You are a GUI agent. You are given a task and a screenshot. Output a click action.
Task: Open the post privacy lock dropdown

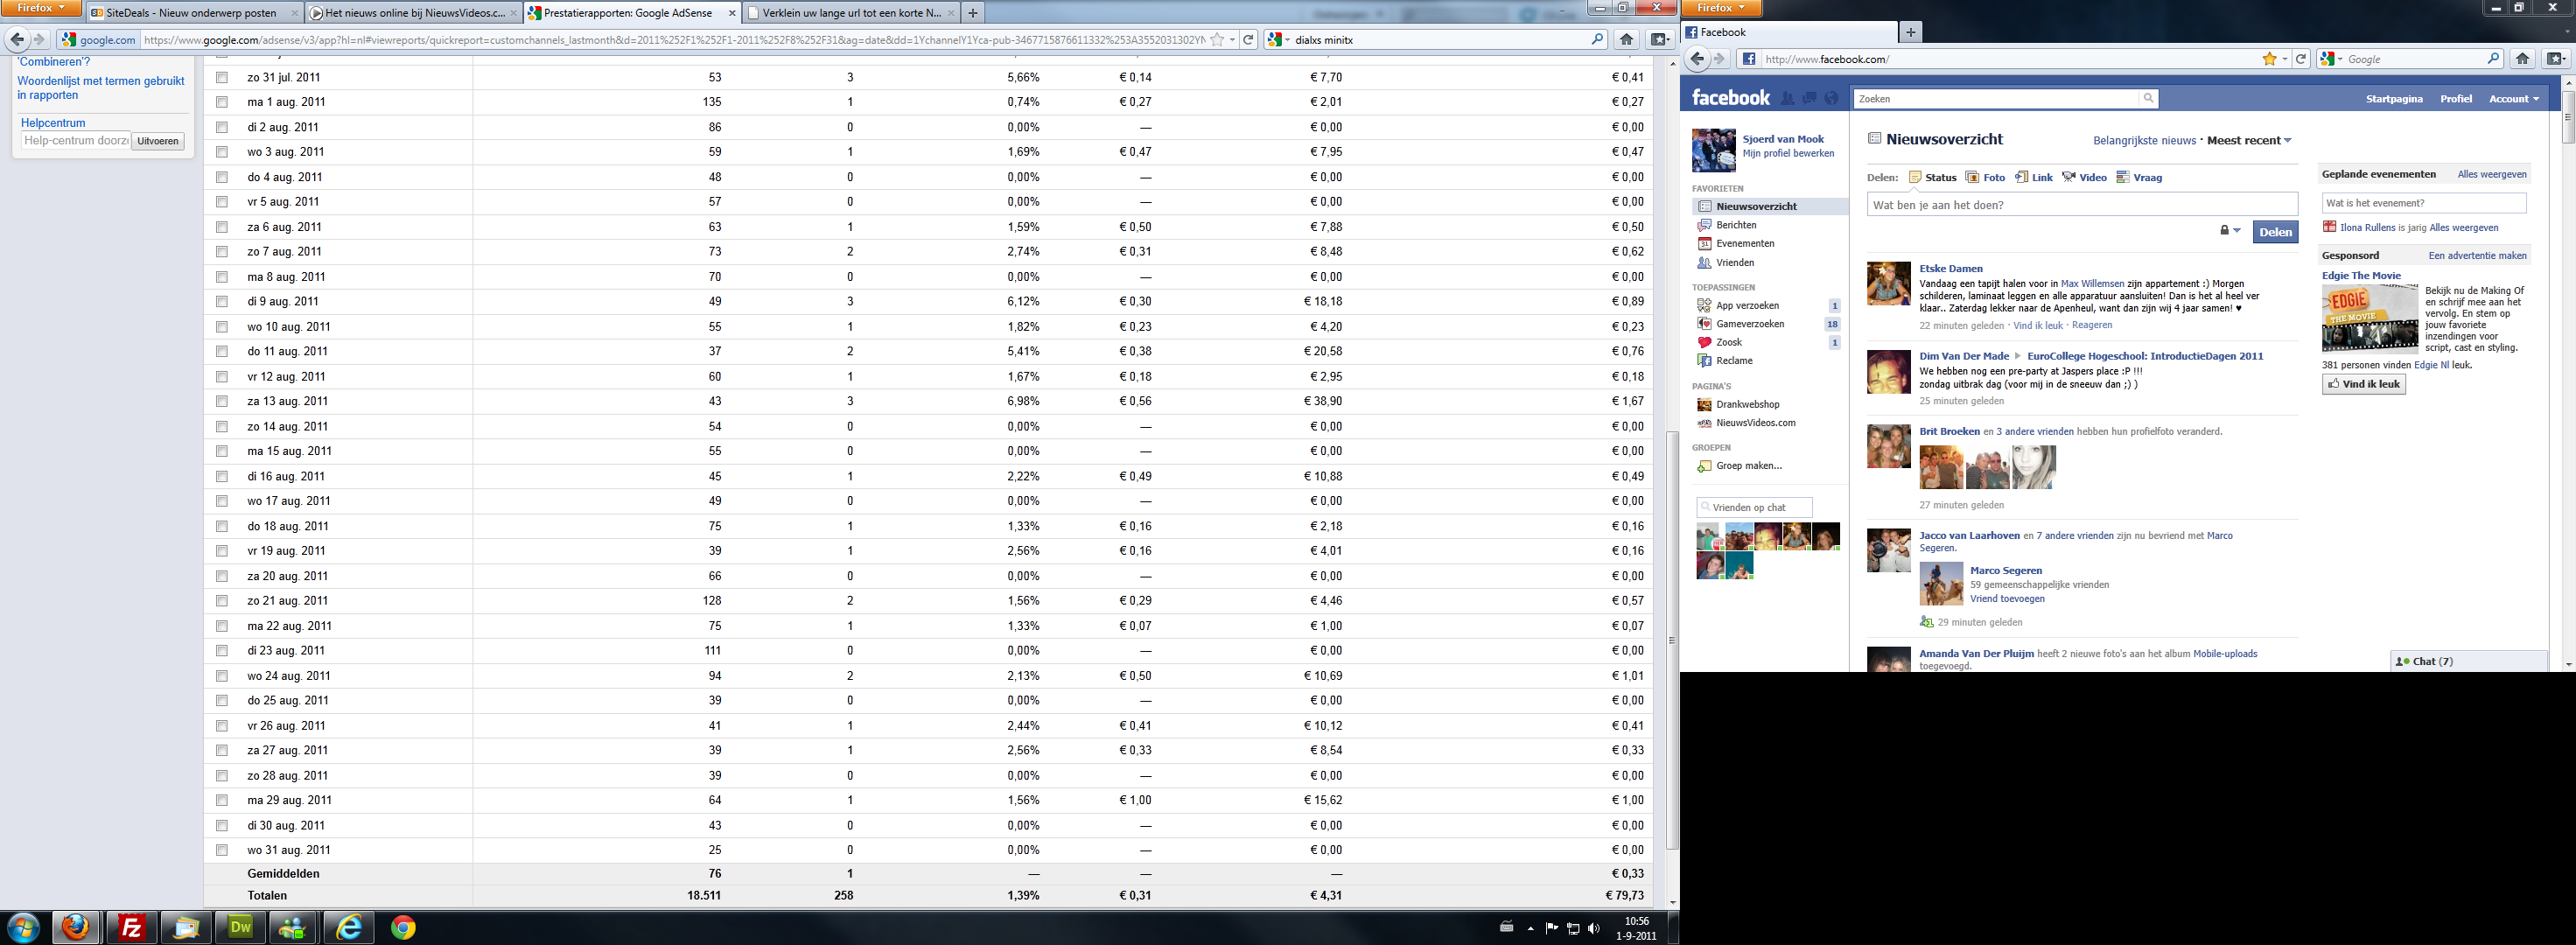2230,231
